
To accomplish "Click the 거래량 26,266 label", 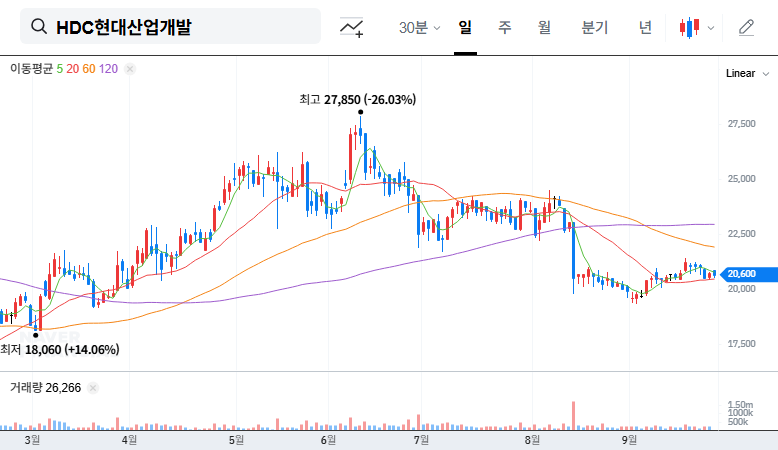I will [45, 388].
